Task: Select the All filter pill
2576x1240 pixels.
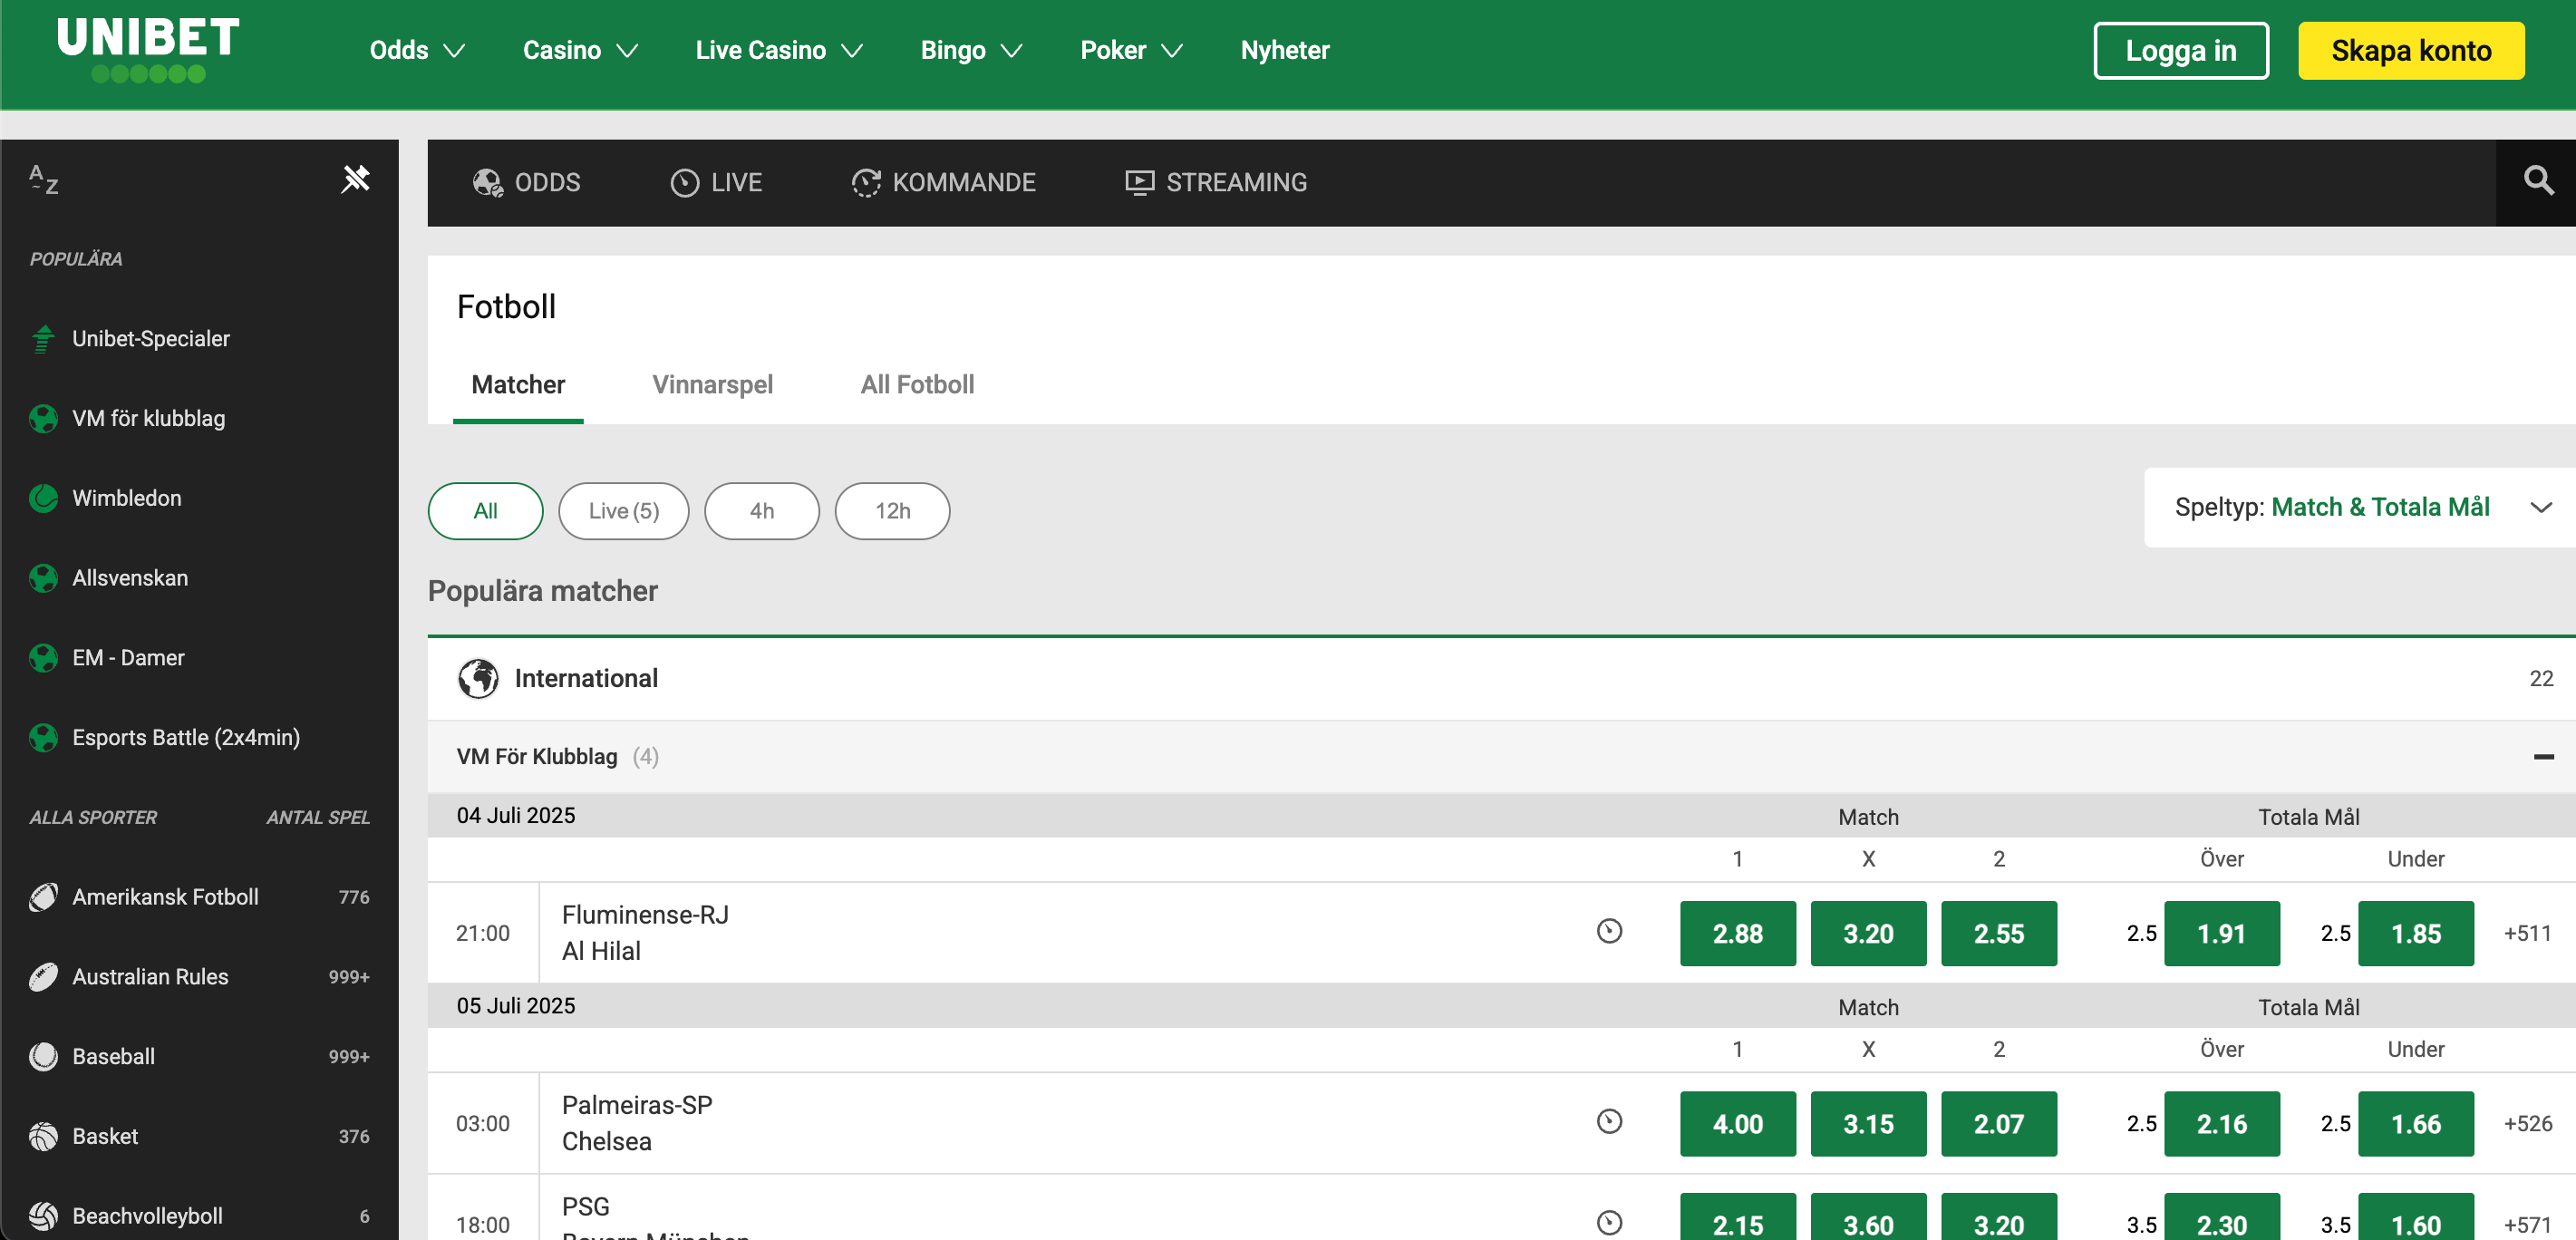Action: coord(485,511)
